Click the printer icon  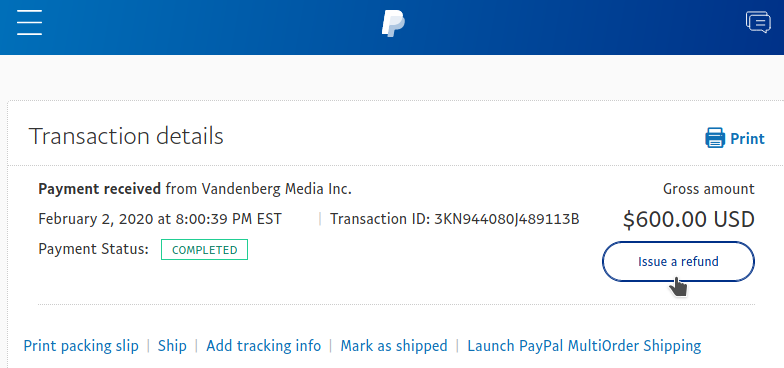[715, 138]
